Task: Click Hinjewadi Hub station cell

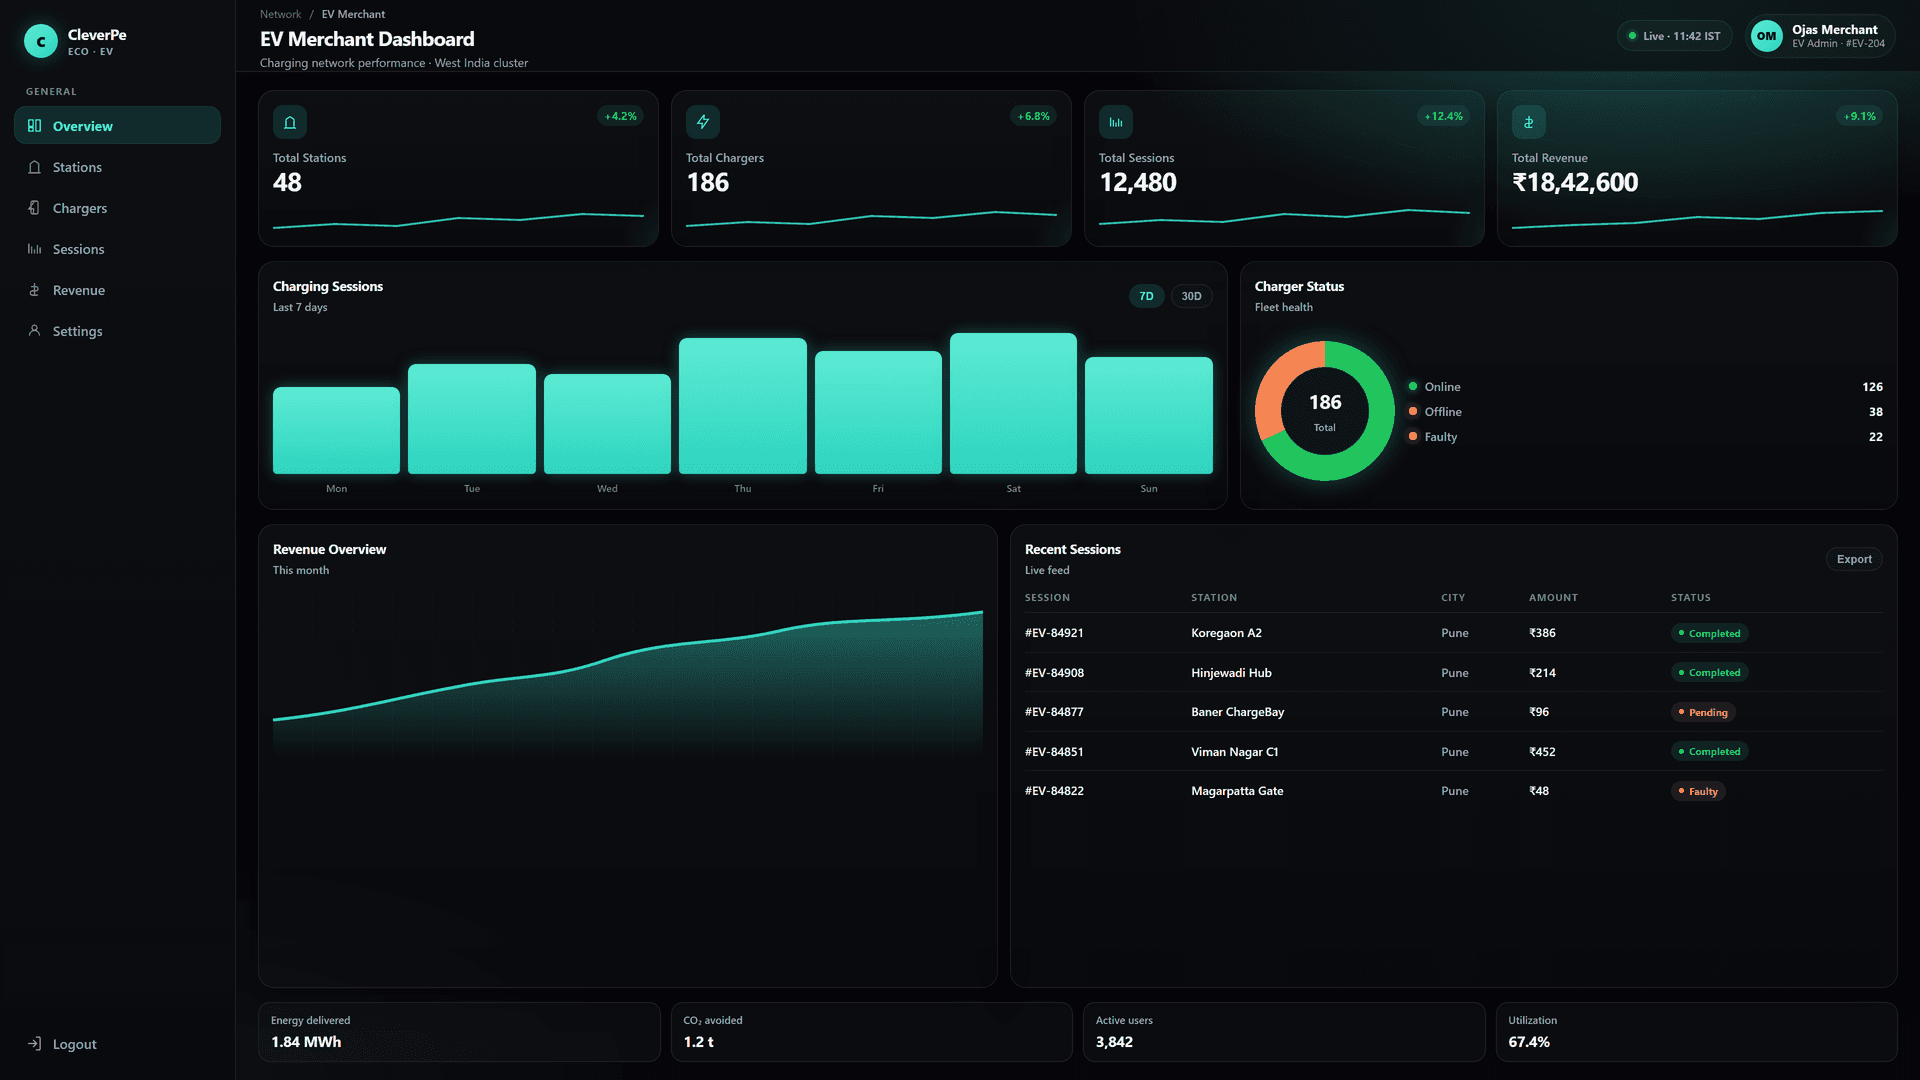Action: (1231, 673)
